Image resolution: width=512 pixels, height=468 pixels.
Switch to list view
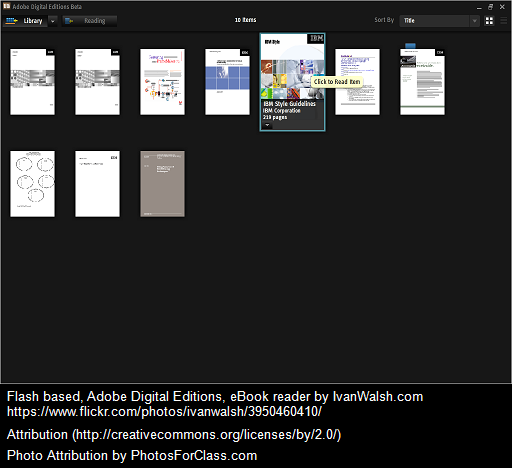click(503, 21)
